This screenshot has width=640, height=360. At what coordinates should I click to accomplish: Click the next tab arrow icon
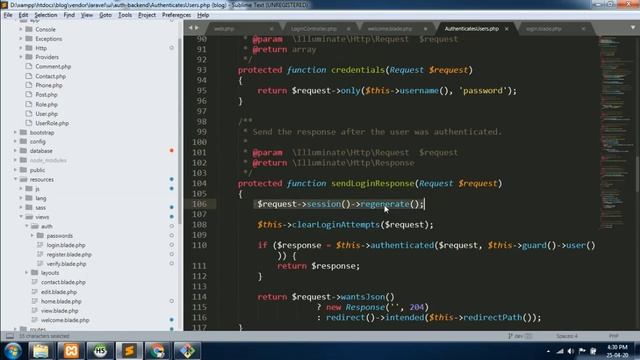point(197,28)
